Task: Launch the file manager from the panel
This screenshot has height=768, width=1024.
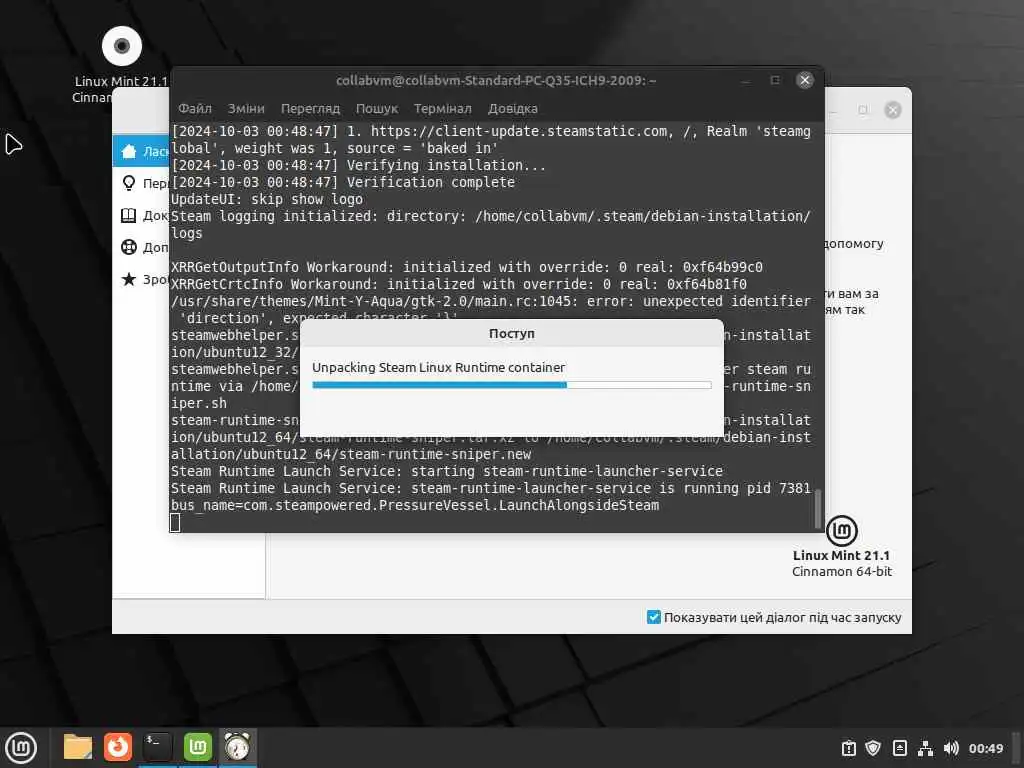Action: click(x=78, y=747)
